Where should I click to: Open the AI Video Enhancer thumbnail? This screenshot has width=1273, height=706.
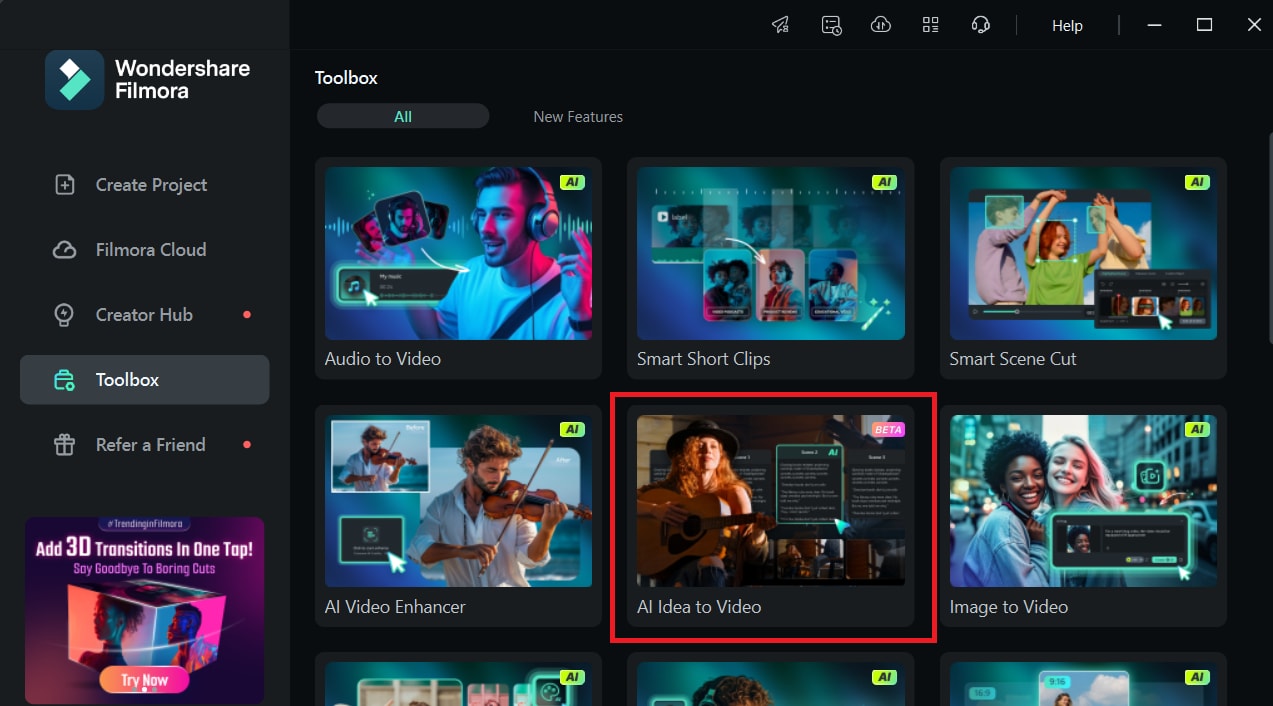(458, 501)
